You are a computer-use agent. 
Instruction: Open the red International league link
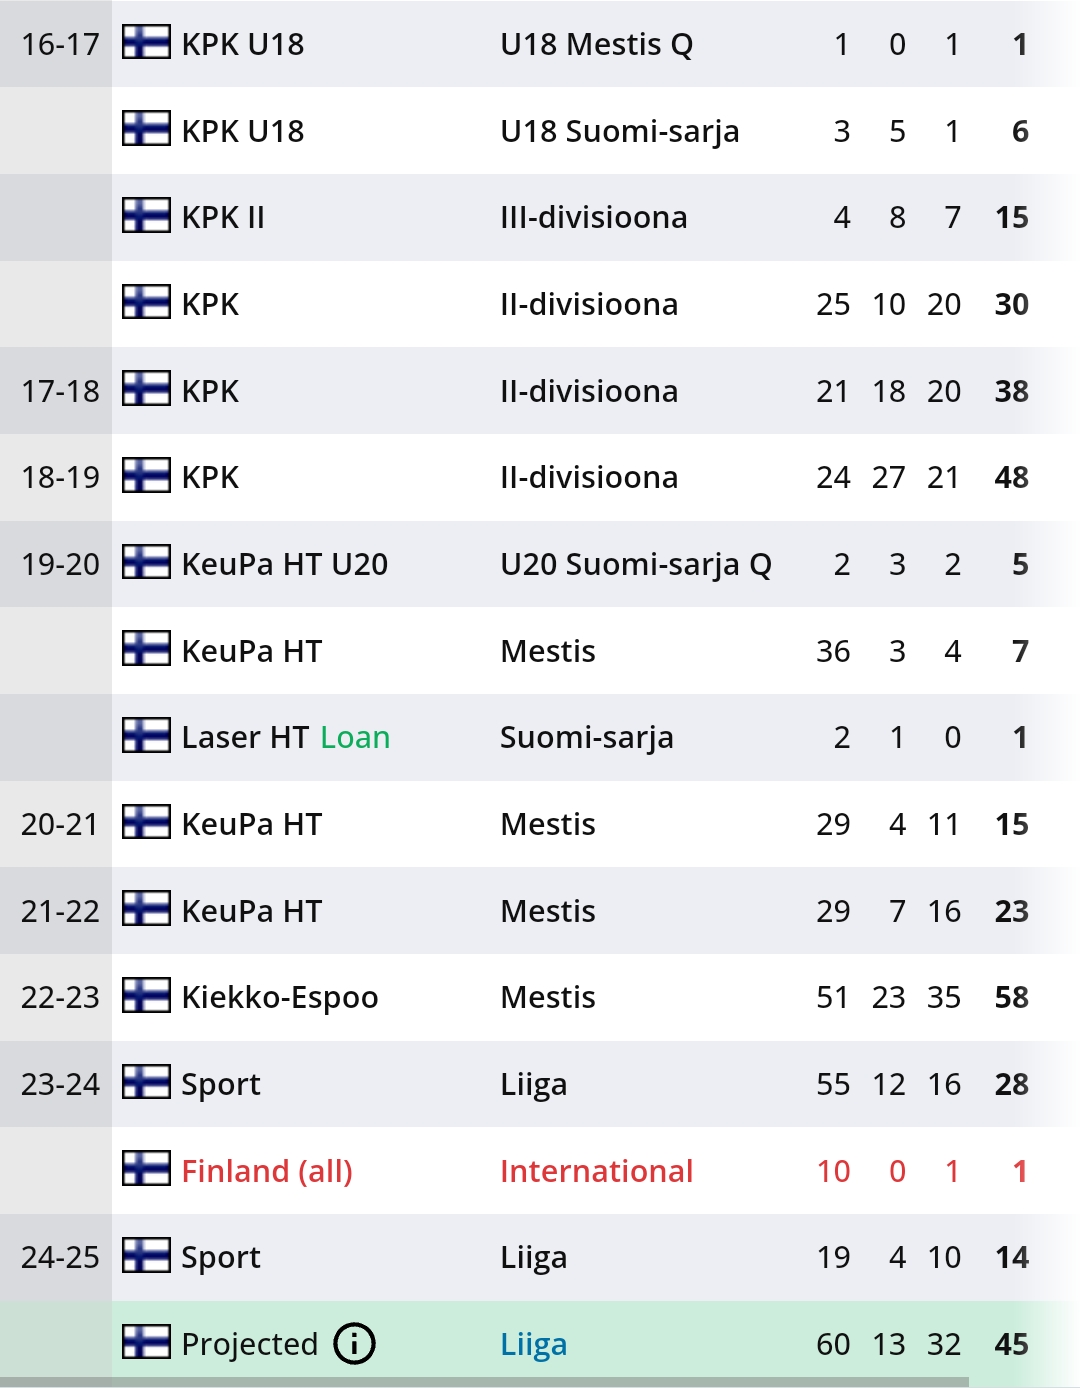point(596,1170)
